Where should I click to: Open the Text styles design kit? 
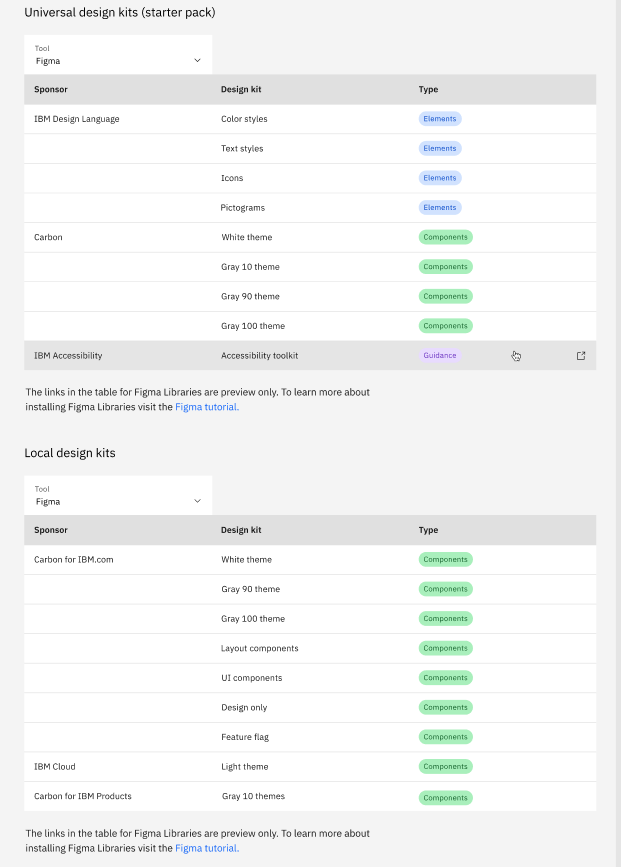[x=242, y=149]
